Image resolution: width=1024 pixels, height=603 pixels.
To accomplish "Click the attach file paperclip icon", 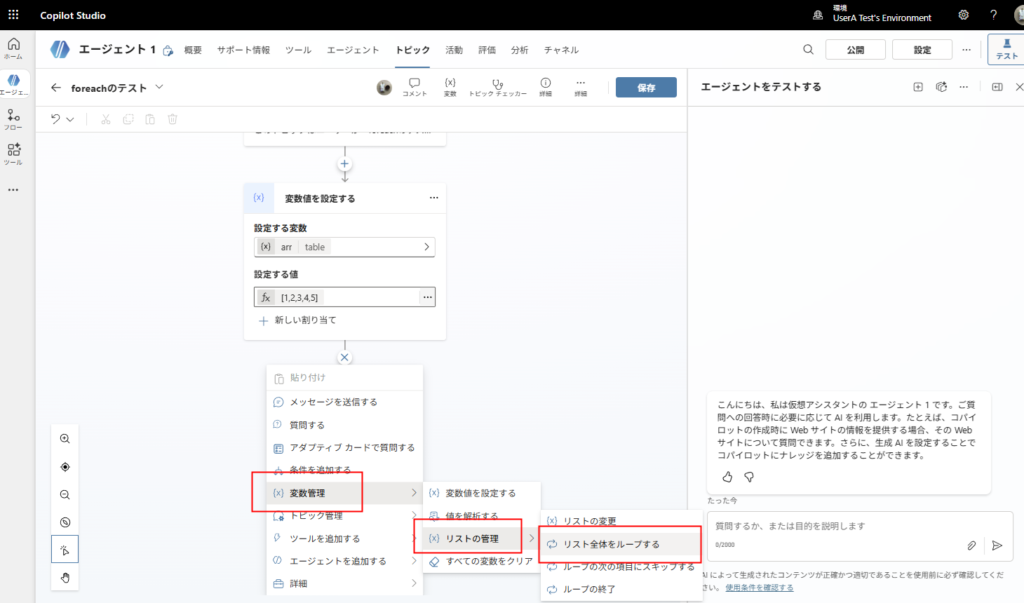I will 971,545.
